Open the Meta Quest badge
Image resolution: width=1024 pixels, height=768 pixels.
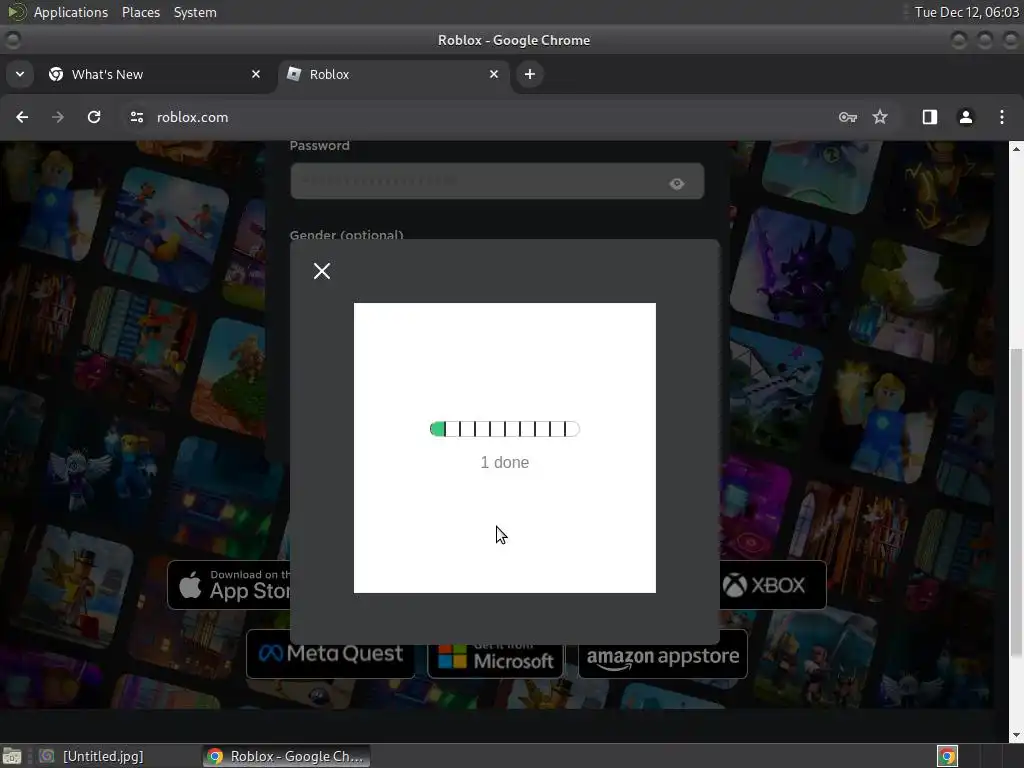pyautogui.click(x=330, y=654)
